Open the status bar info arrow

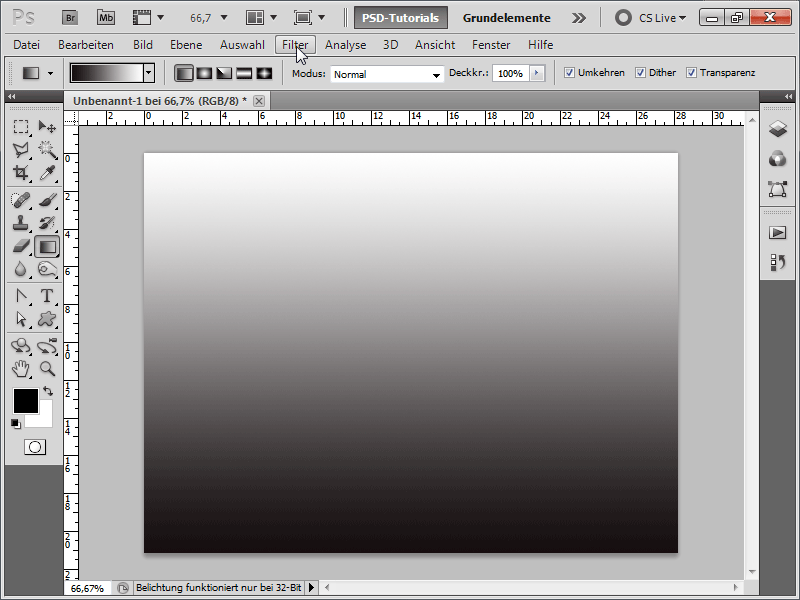click(x=311, y=588)
